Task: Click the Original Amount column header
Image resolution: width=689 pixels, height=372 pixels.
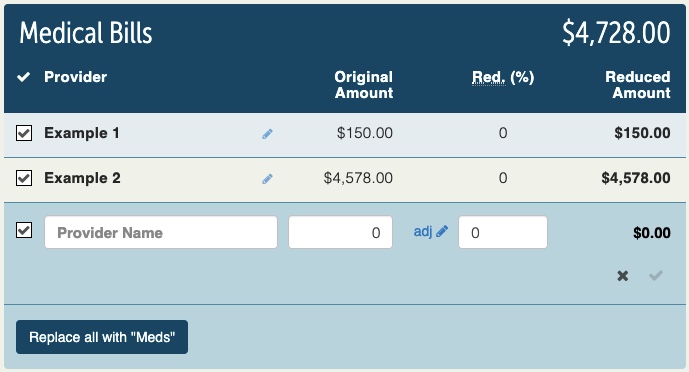Action: point(363,85)
